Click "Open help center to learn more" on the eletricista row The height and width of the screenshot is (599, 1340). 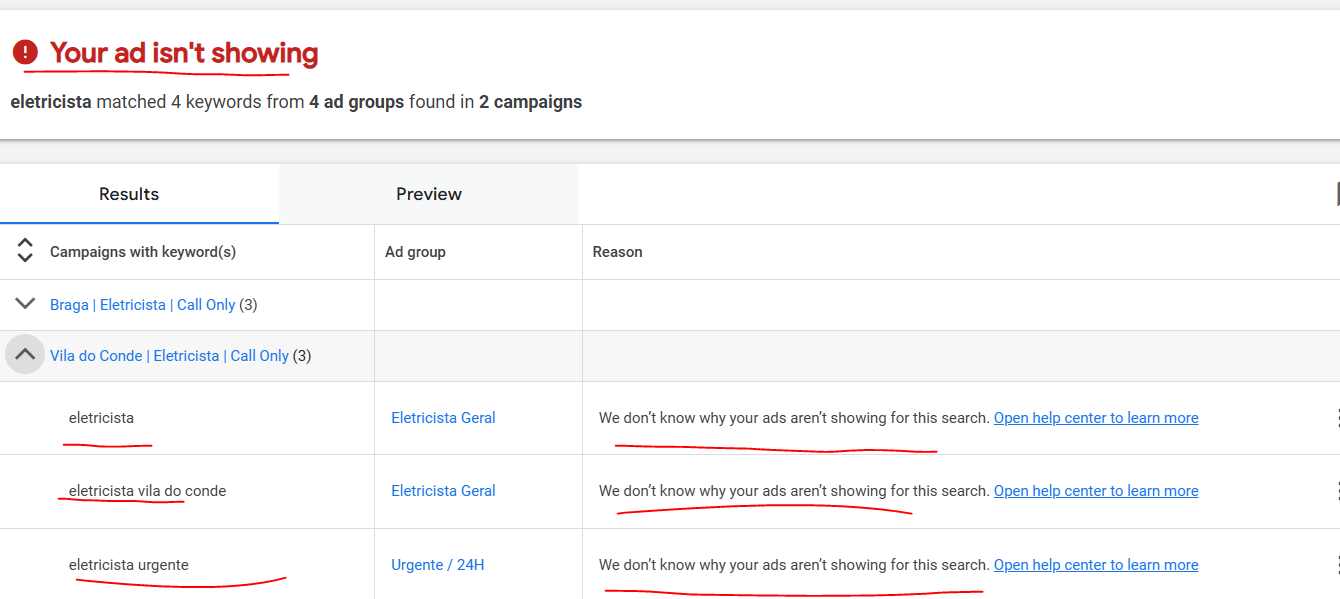1095,417
